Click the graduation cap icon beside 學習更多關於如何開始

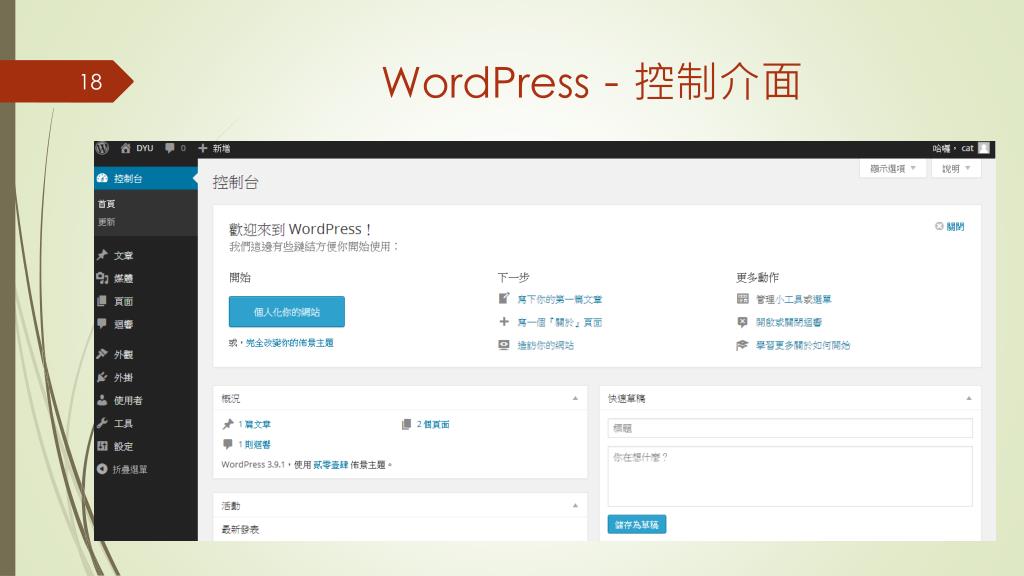tap(743, 345)
